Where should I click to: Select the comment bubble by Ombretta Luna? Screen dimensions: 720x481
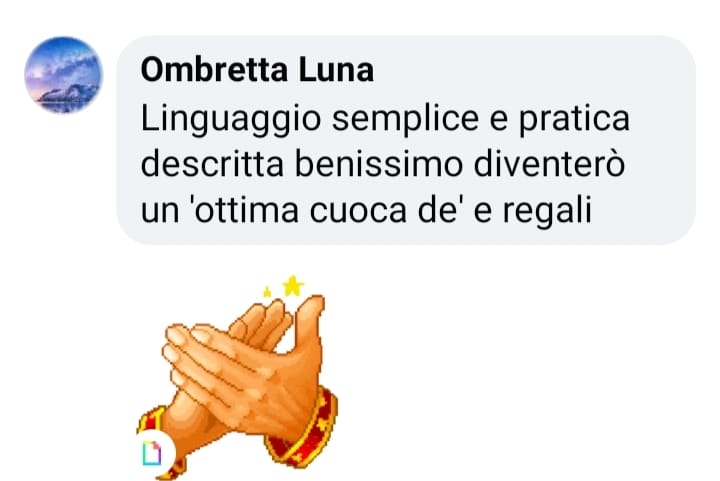(x=406, y=140)
